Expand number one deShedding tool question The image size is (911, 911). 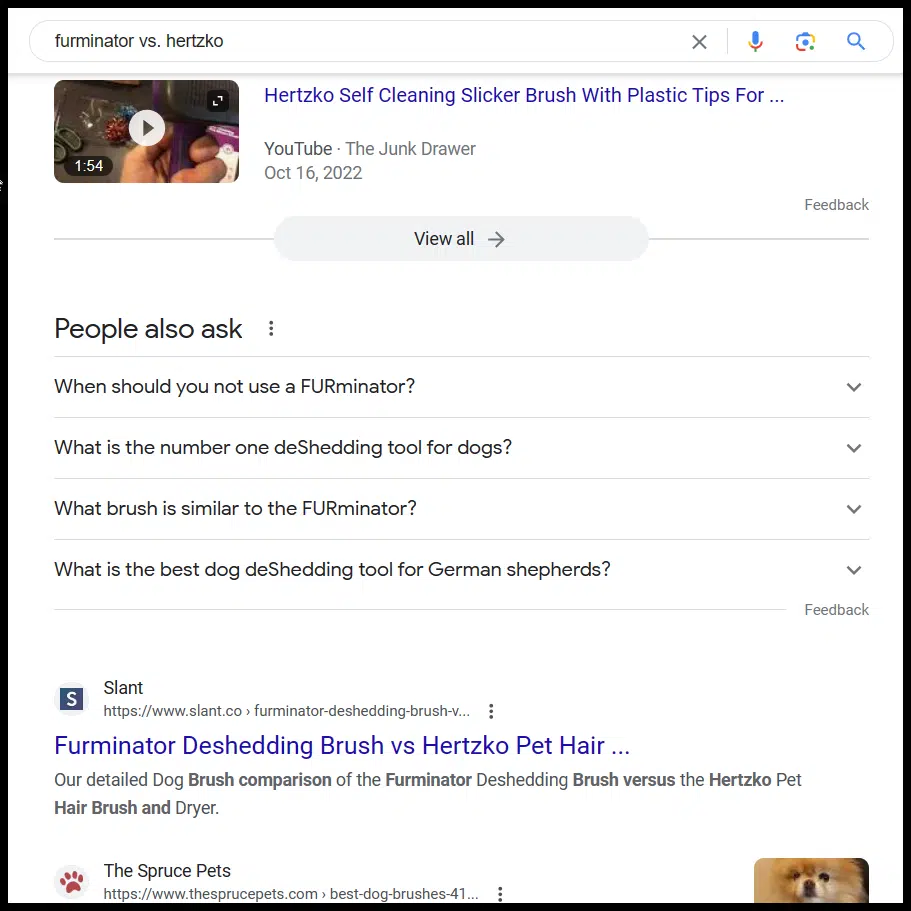853,448
